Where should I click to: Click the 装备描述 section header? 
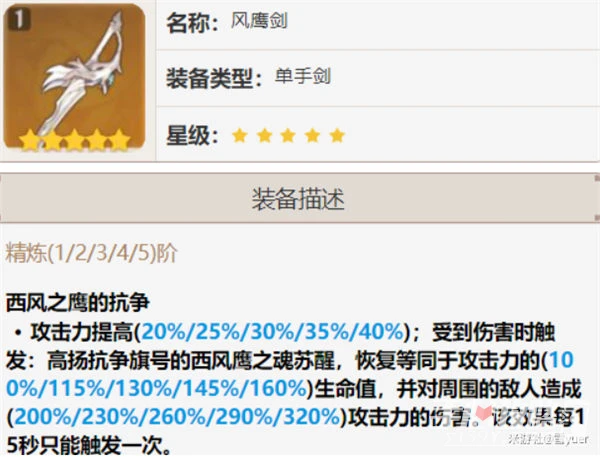tap(298, 198)
